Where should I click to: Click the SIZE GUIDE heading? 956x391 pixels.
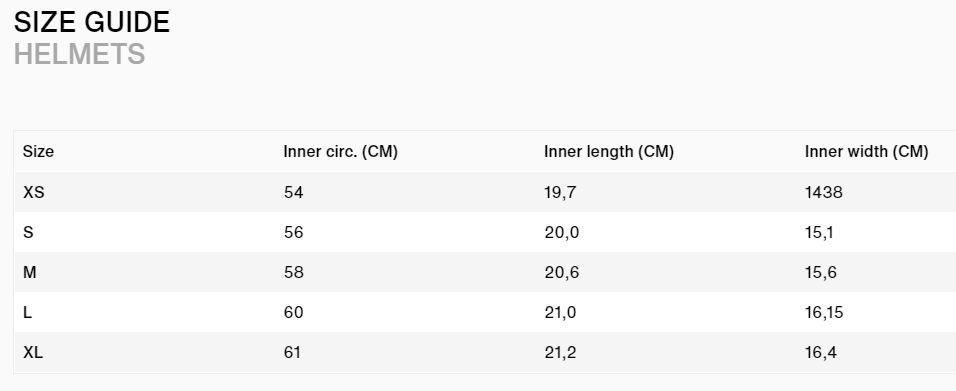tap(92, 23)
